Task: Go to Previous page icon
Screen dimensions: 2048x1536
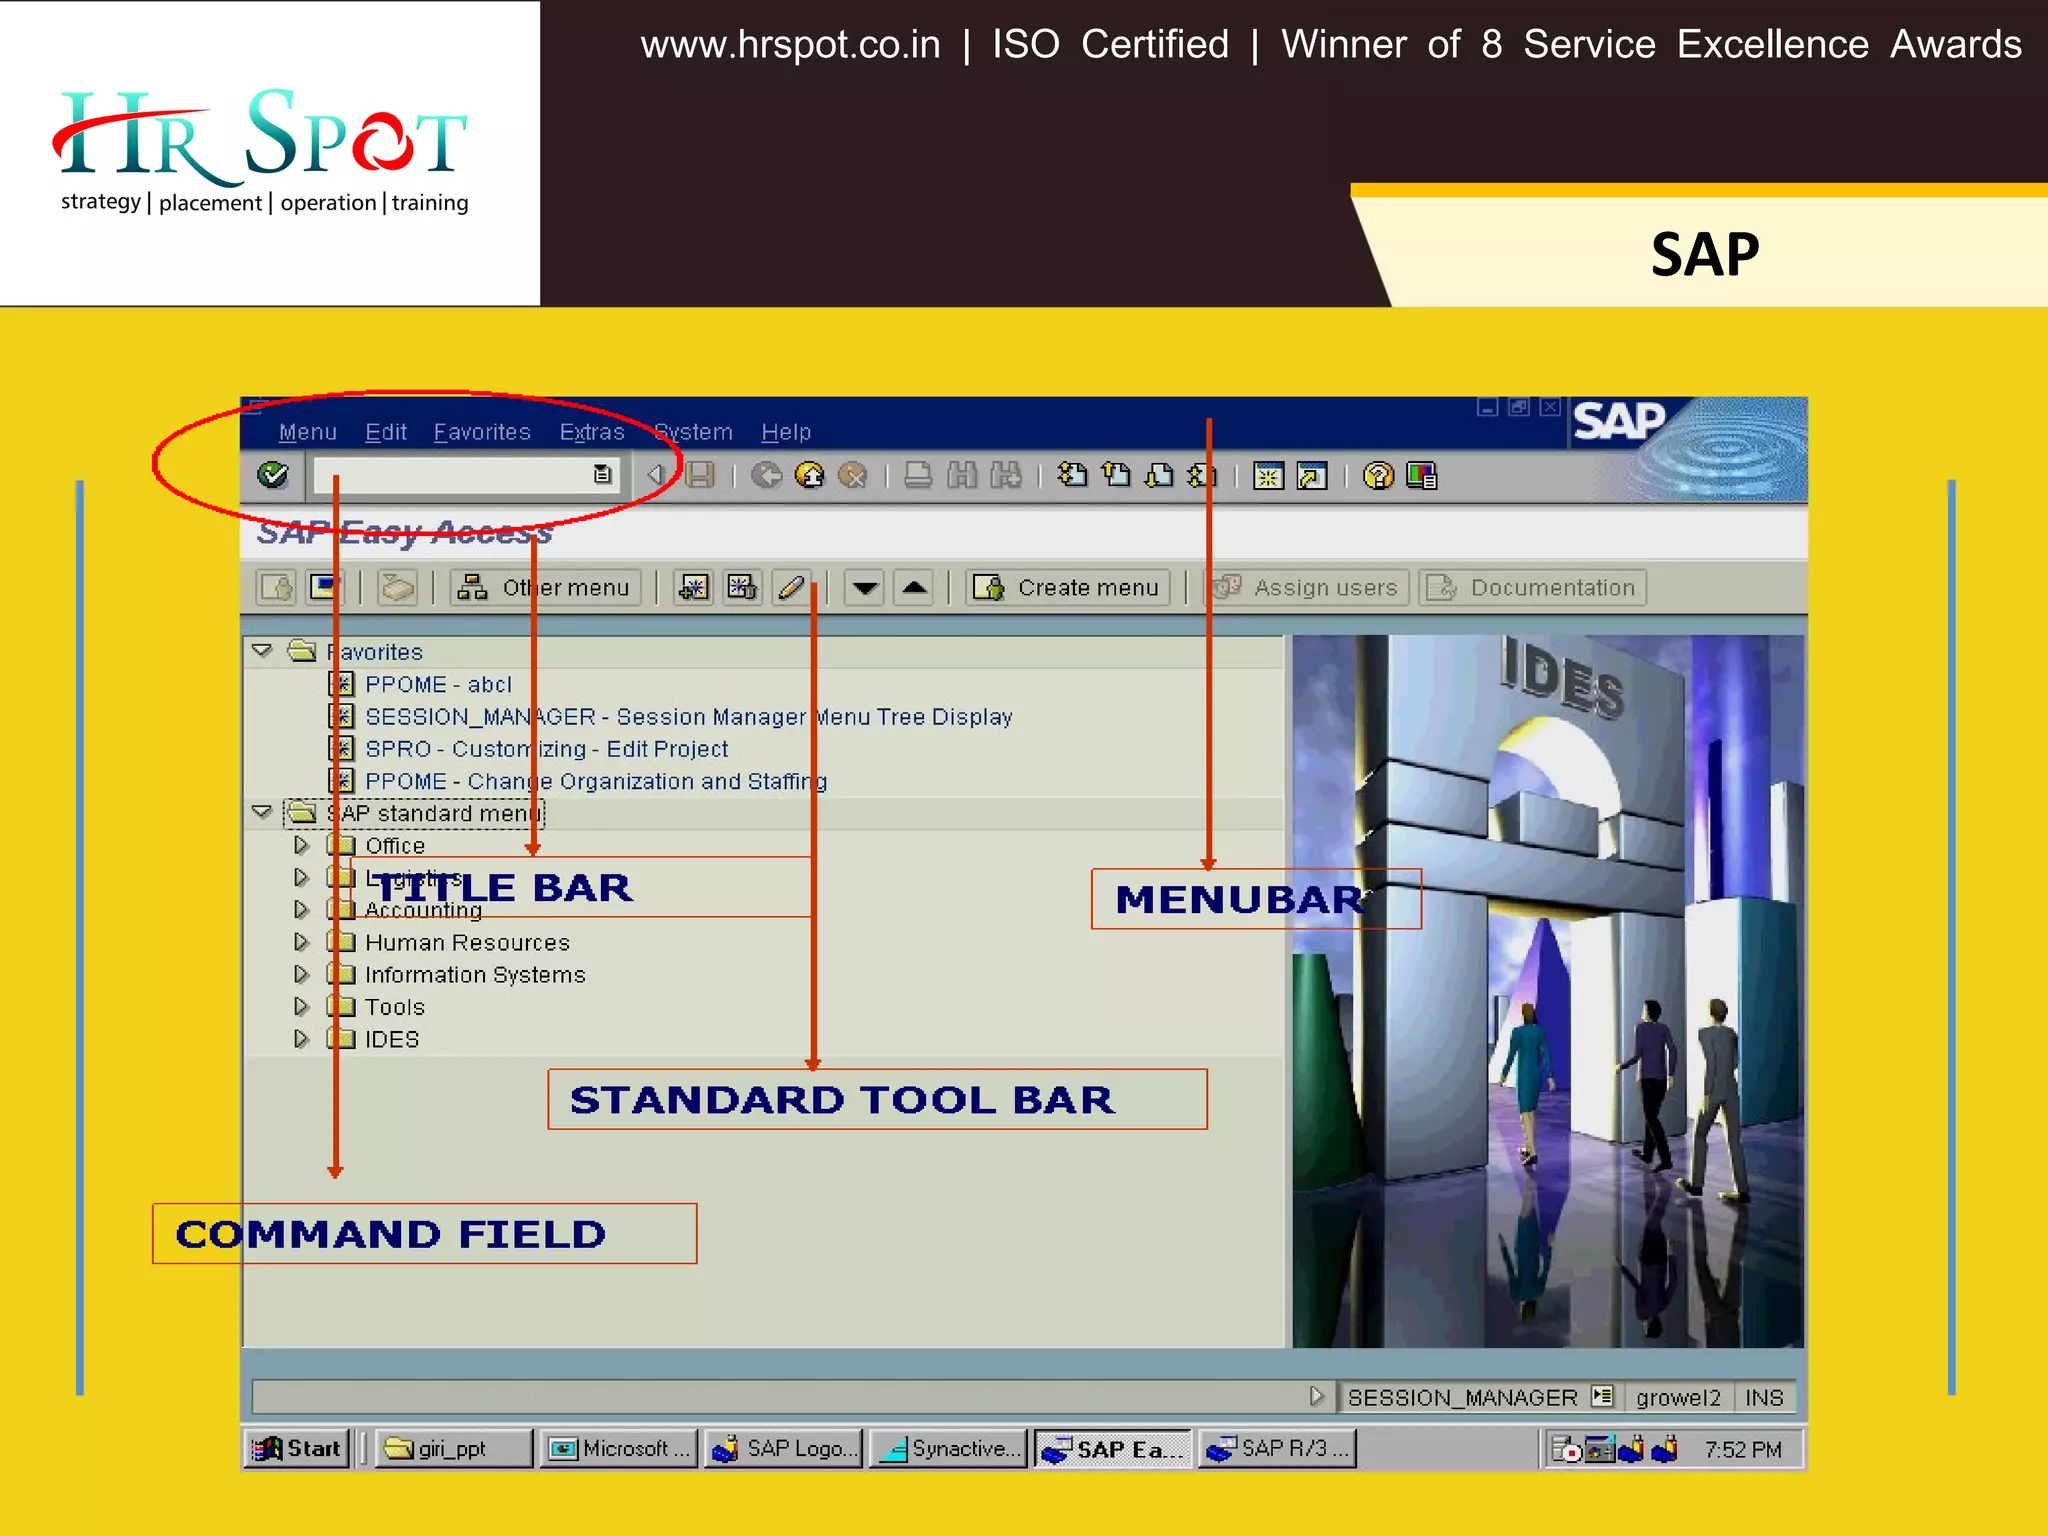Action: pyautogui.click(x=1116, y=475)
